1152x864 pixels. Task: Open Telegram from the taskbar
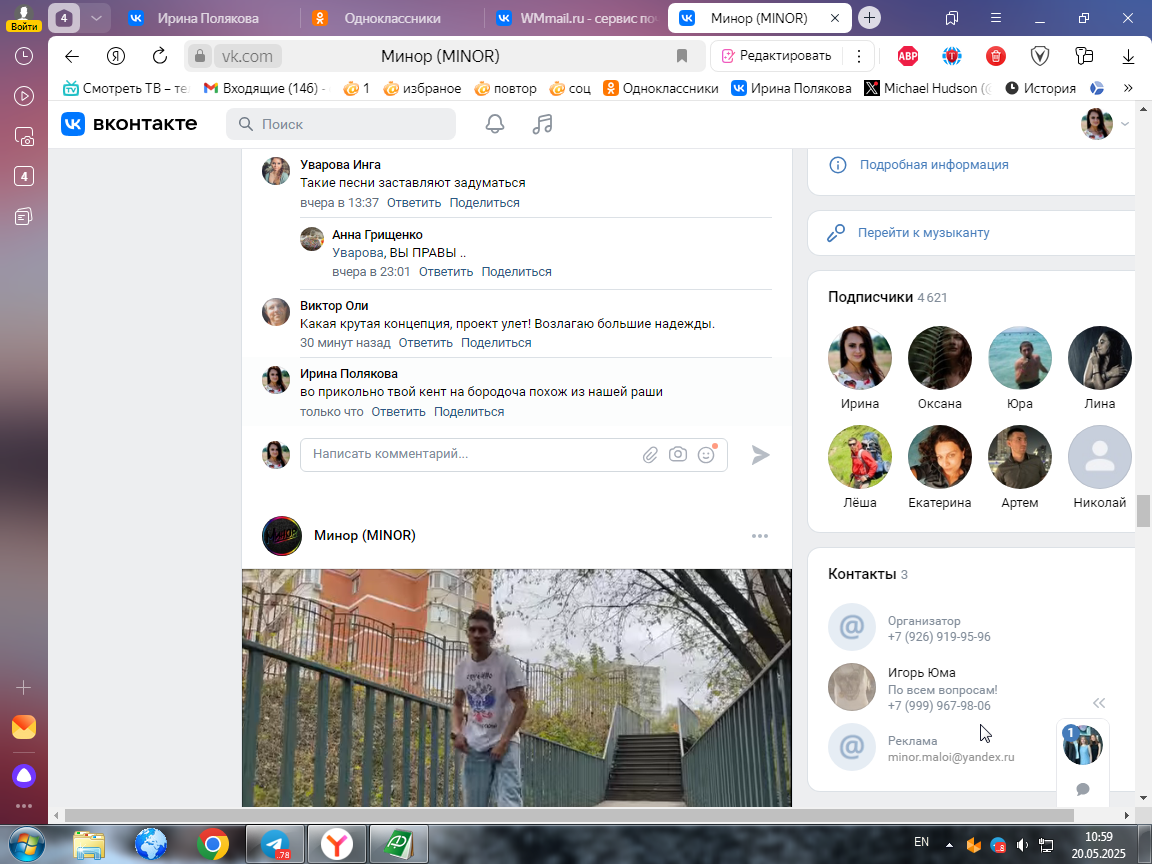[x=275, y=845]
